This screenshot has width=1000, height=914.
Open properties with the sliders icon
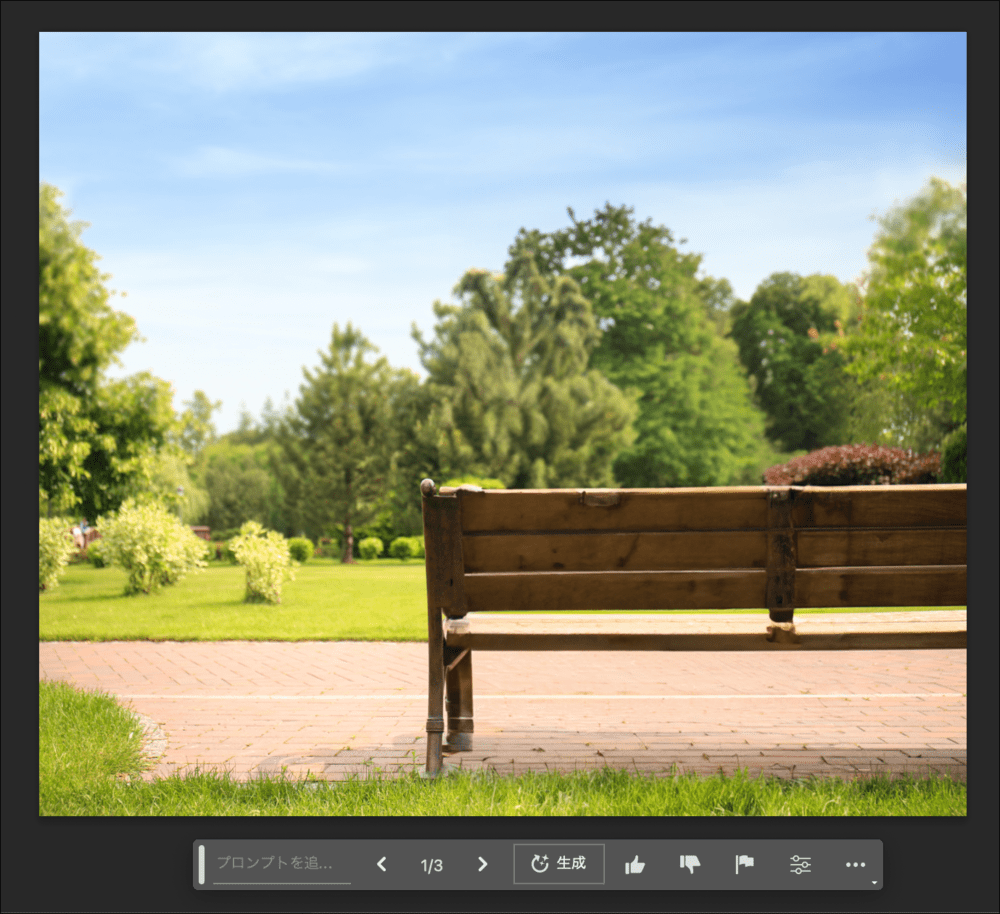800,865
